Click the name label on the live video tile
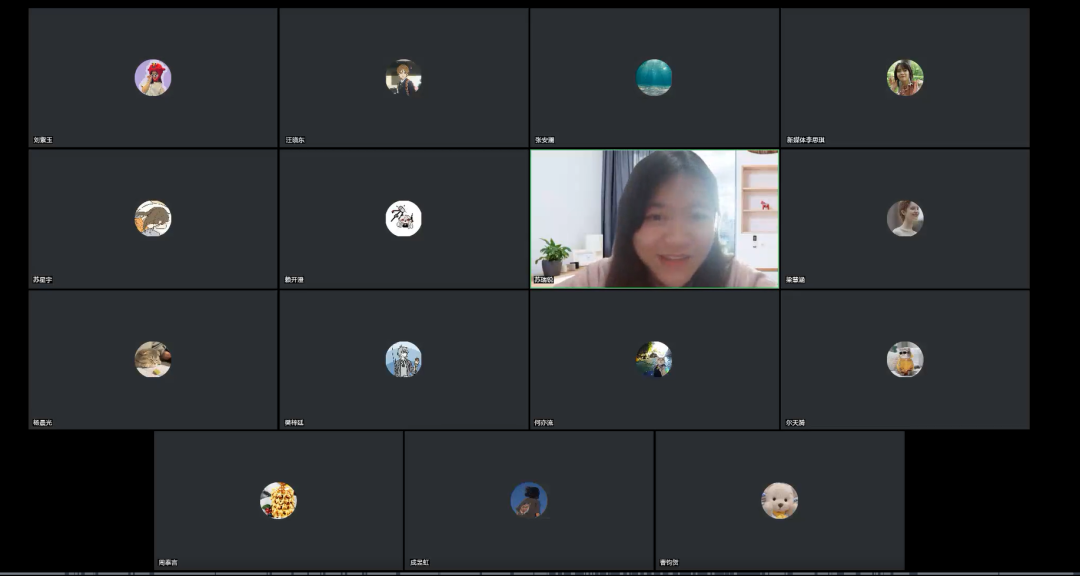 coord(544,280)
